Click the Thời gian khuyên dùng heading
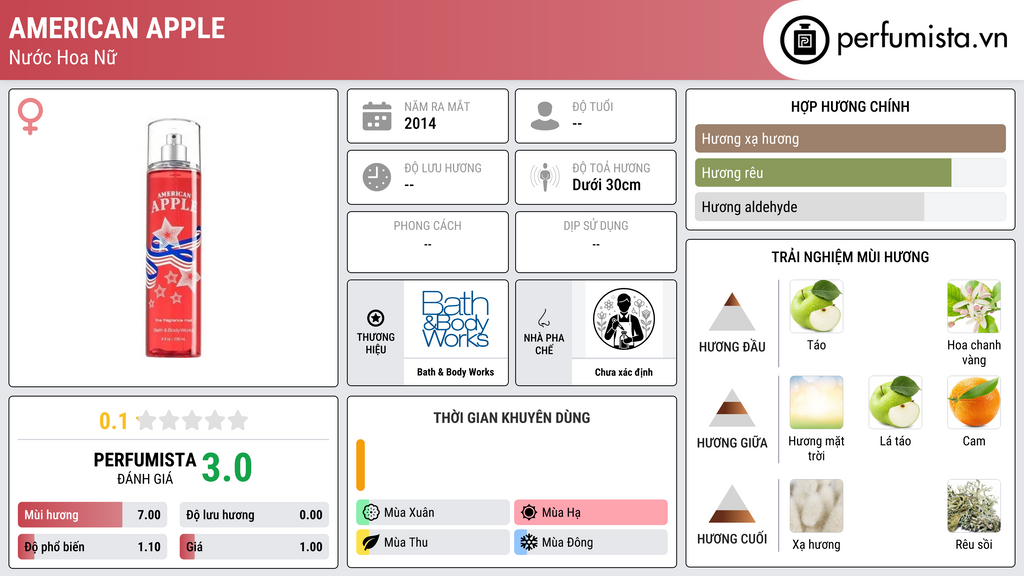The height and width of the screenshot is (576, 1024). point(511,417)
